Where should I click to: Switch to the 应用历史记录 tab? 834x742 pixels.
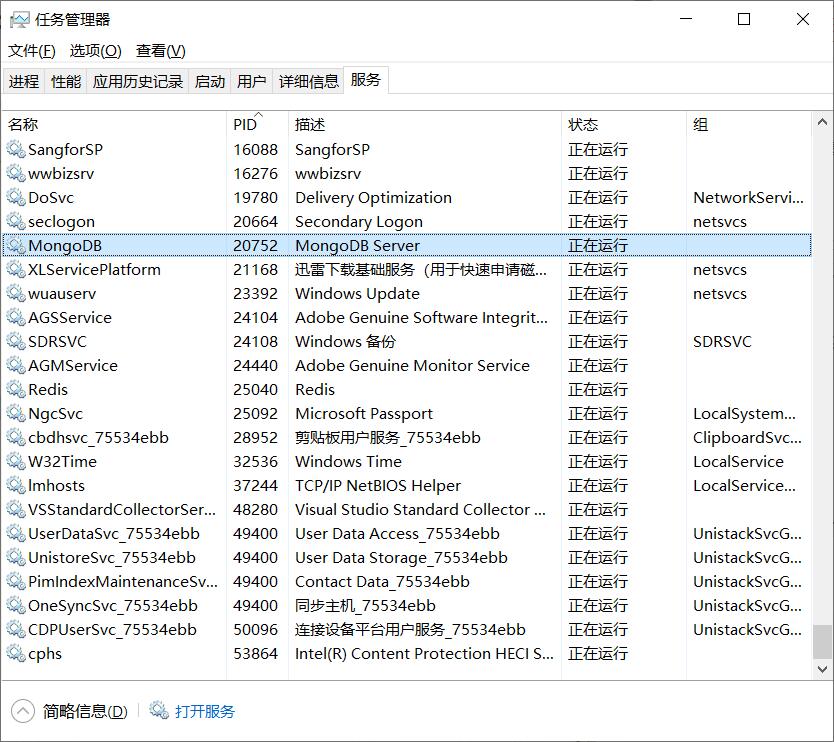pos(138,81)
